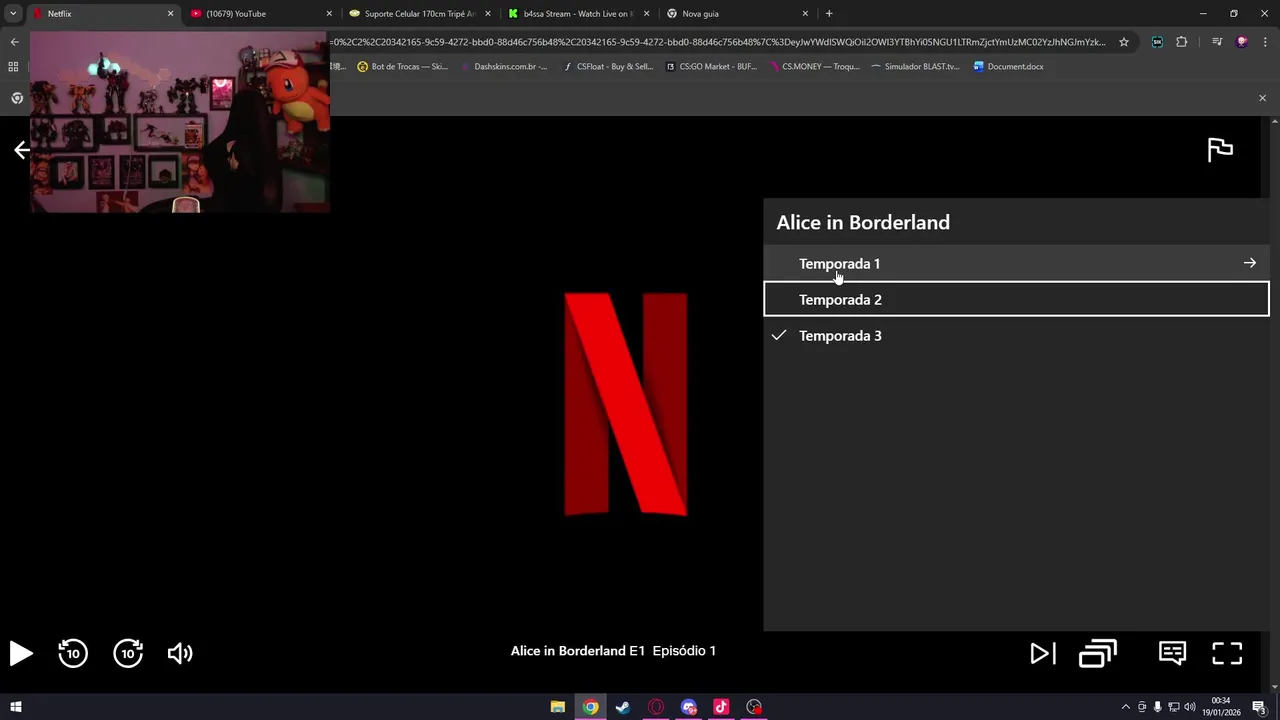Rewind 10 seconds
The image size is (1280, 720).
tap(73, 653)
